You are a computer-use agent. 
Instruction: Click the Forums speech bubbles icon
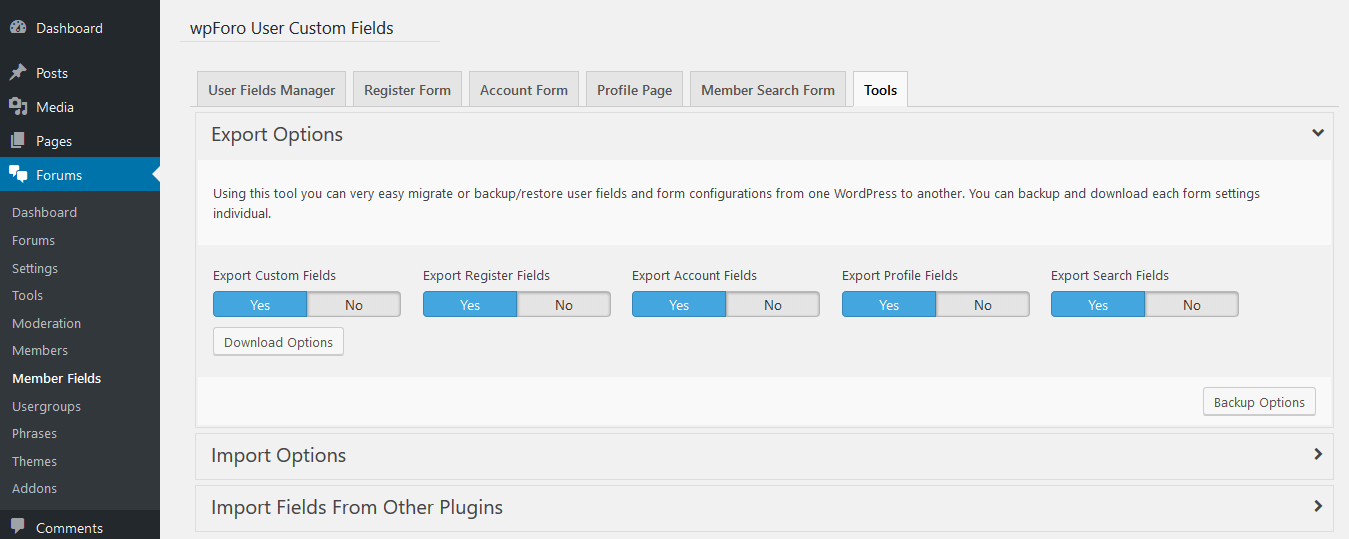tap(18, 175)
